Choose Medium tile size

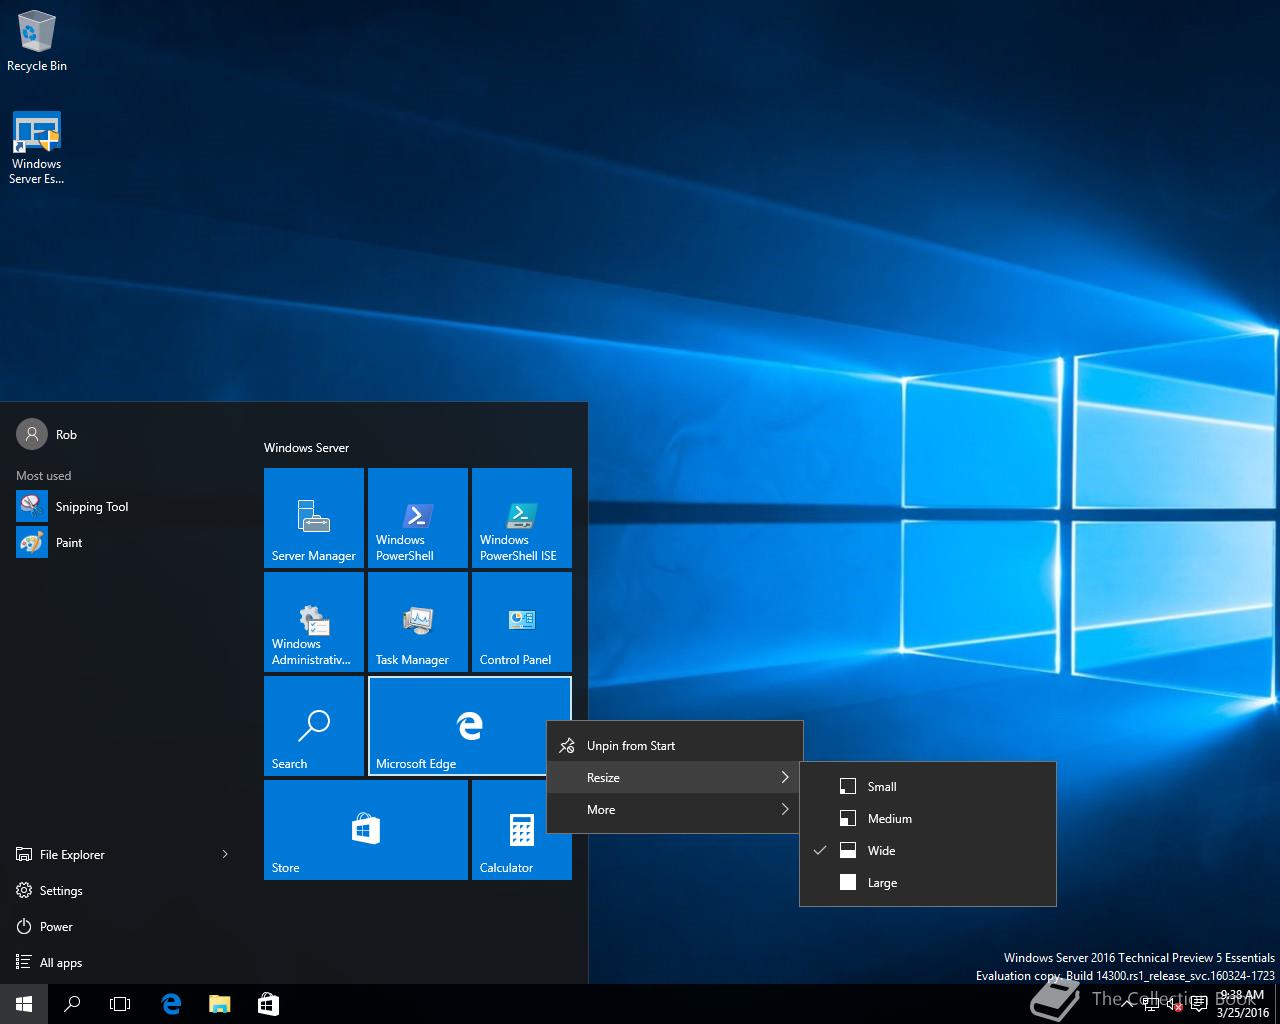(928, 818)
